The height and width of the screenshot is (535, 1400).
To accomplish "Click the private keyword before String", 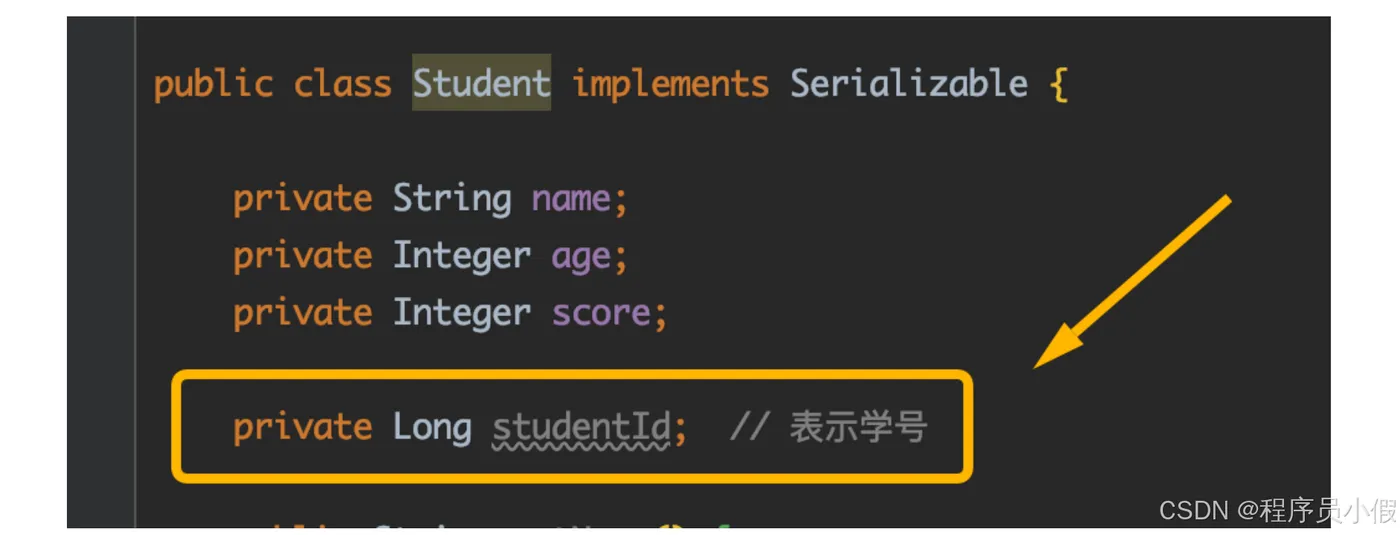I will (302, 198).
